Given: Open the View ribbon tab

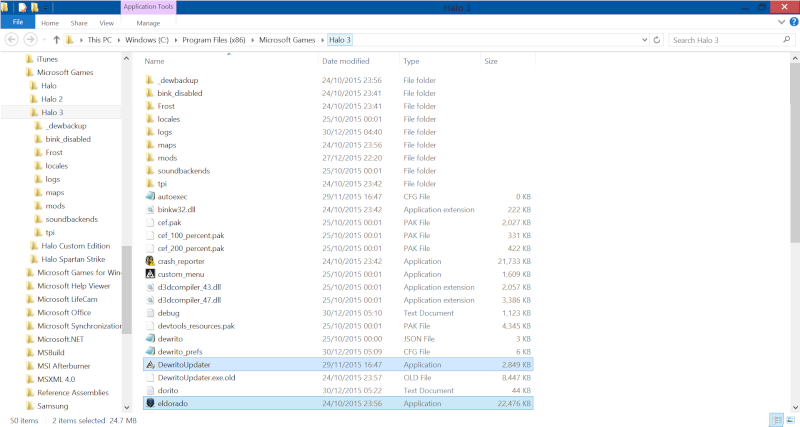Looking at the screenshot, I should coord(107,23).
